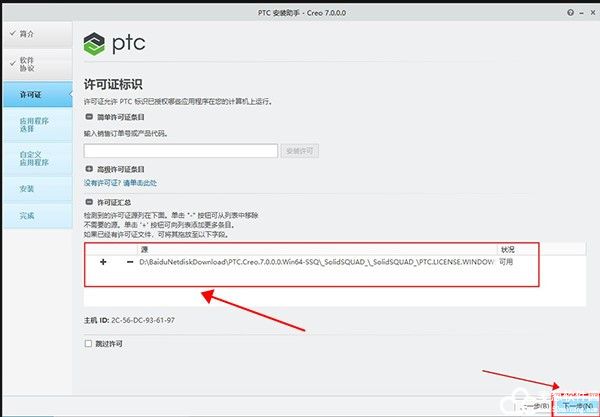
Task: Go to 应用程序选择 step in sidebar
Action: point(38,125)
